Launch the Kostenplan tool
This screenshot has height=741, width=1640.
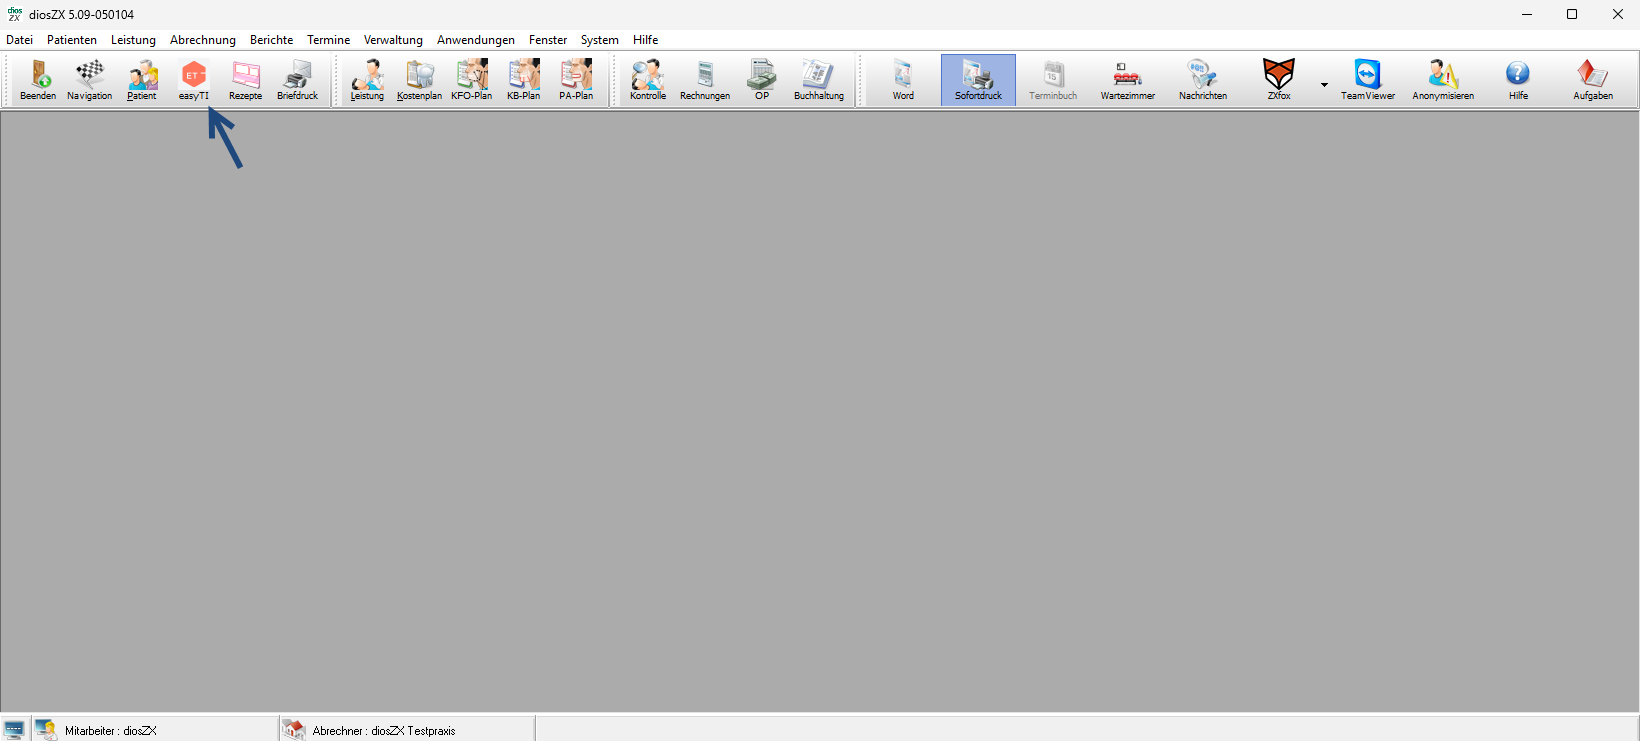pos(419,79)
